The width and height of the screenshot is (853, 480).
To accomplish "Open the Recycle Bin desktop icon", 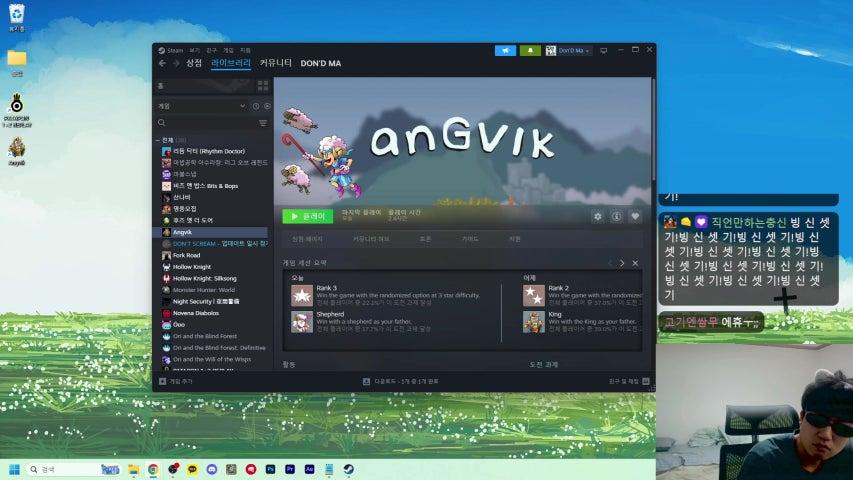I will (x=17, y=17).
